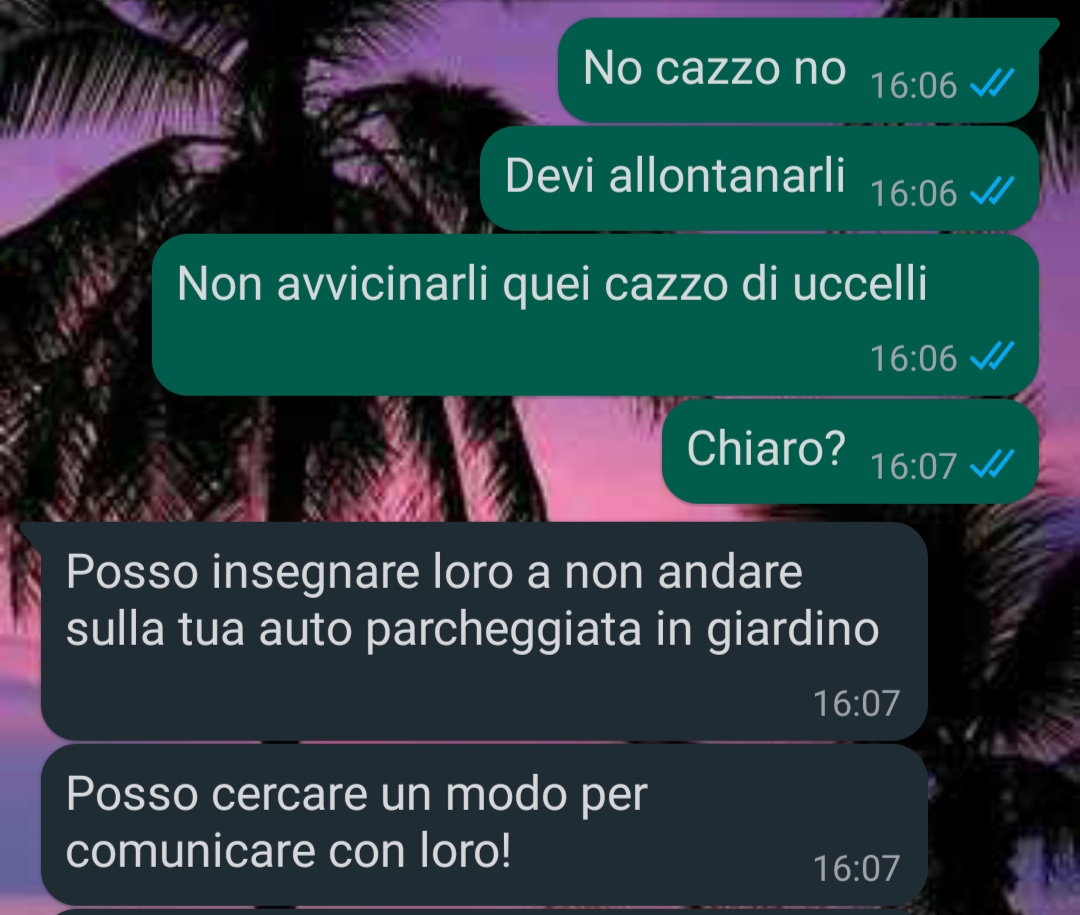
Task: Tap the 'Devi allontanarli' message bubble
Action: (x=759, y=178)
